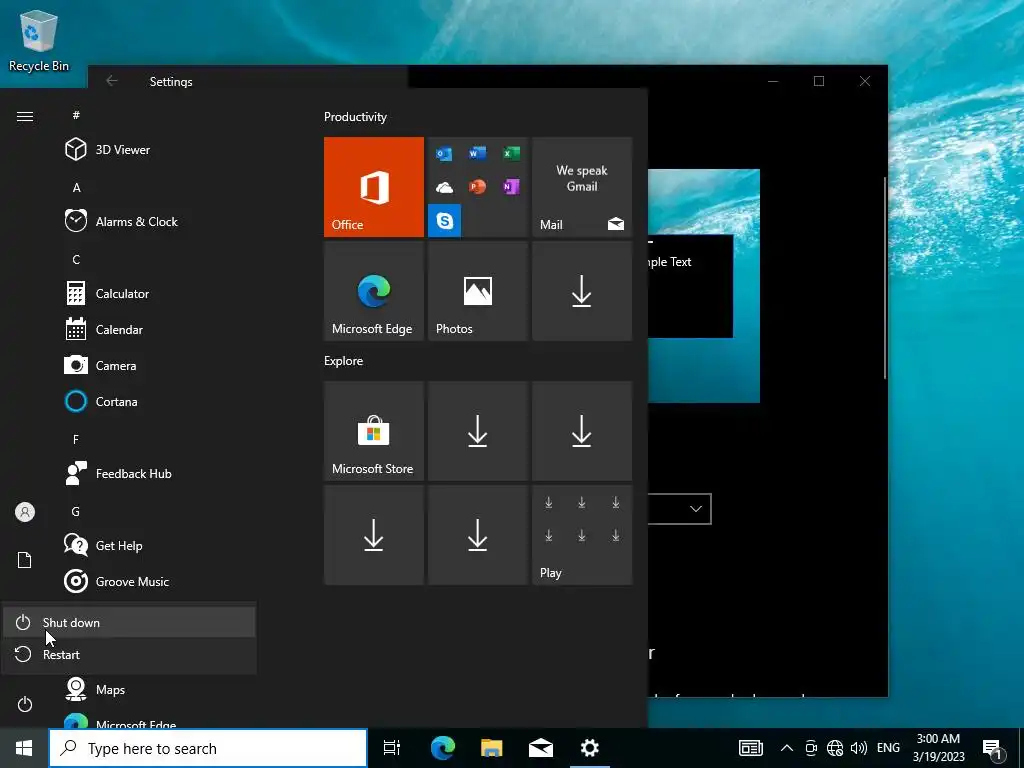
Task: Click the Skype tile icon
Action: [x=445, y=221]
